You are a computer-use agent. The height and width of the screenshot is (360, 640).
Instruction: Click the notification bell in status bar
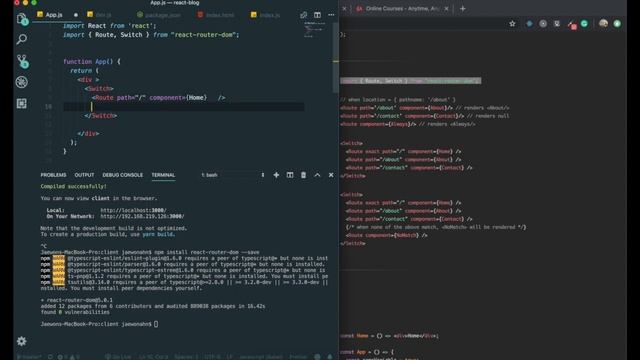tap(330, 357)
